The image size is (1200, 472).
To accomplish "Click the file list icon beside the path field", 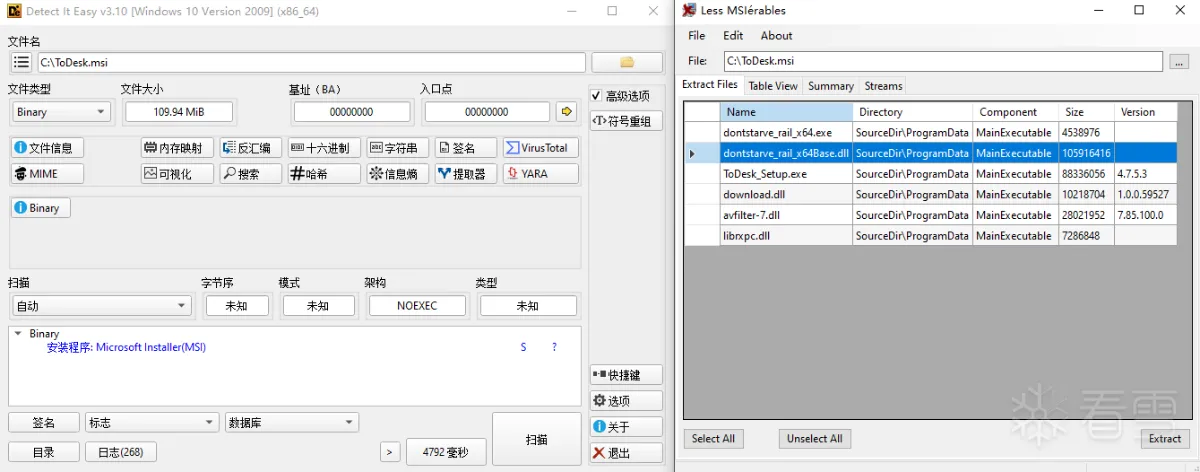I will [x=21, y=62].
